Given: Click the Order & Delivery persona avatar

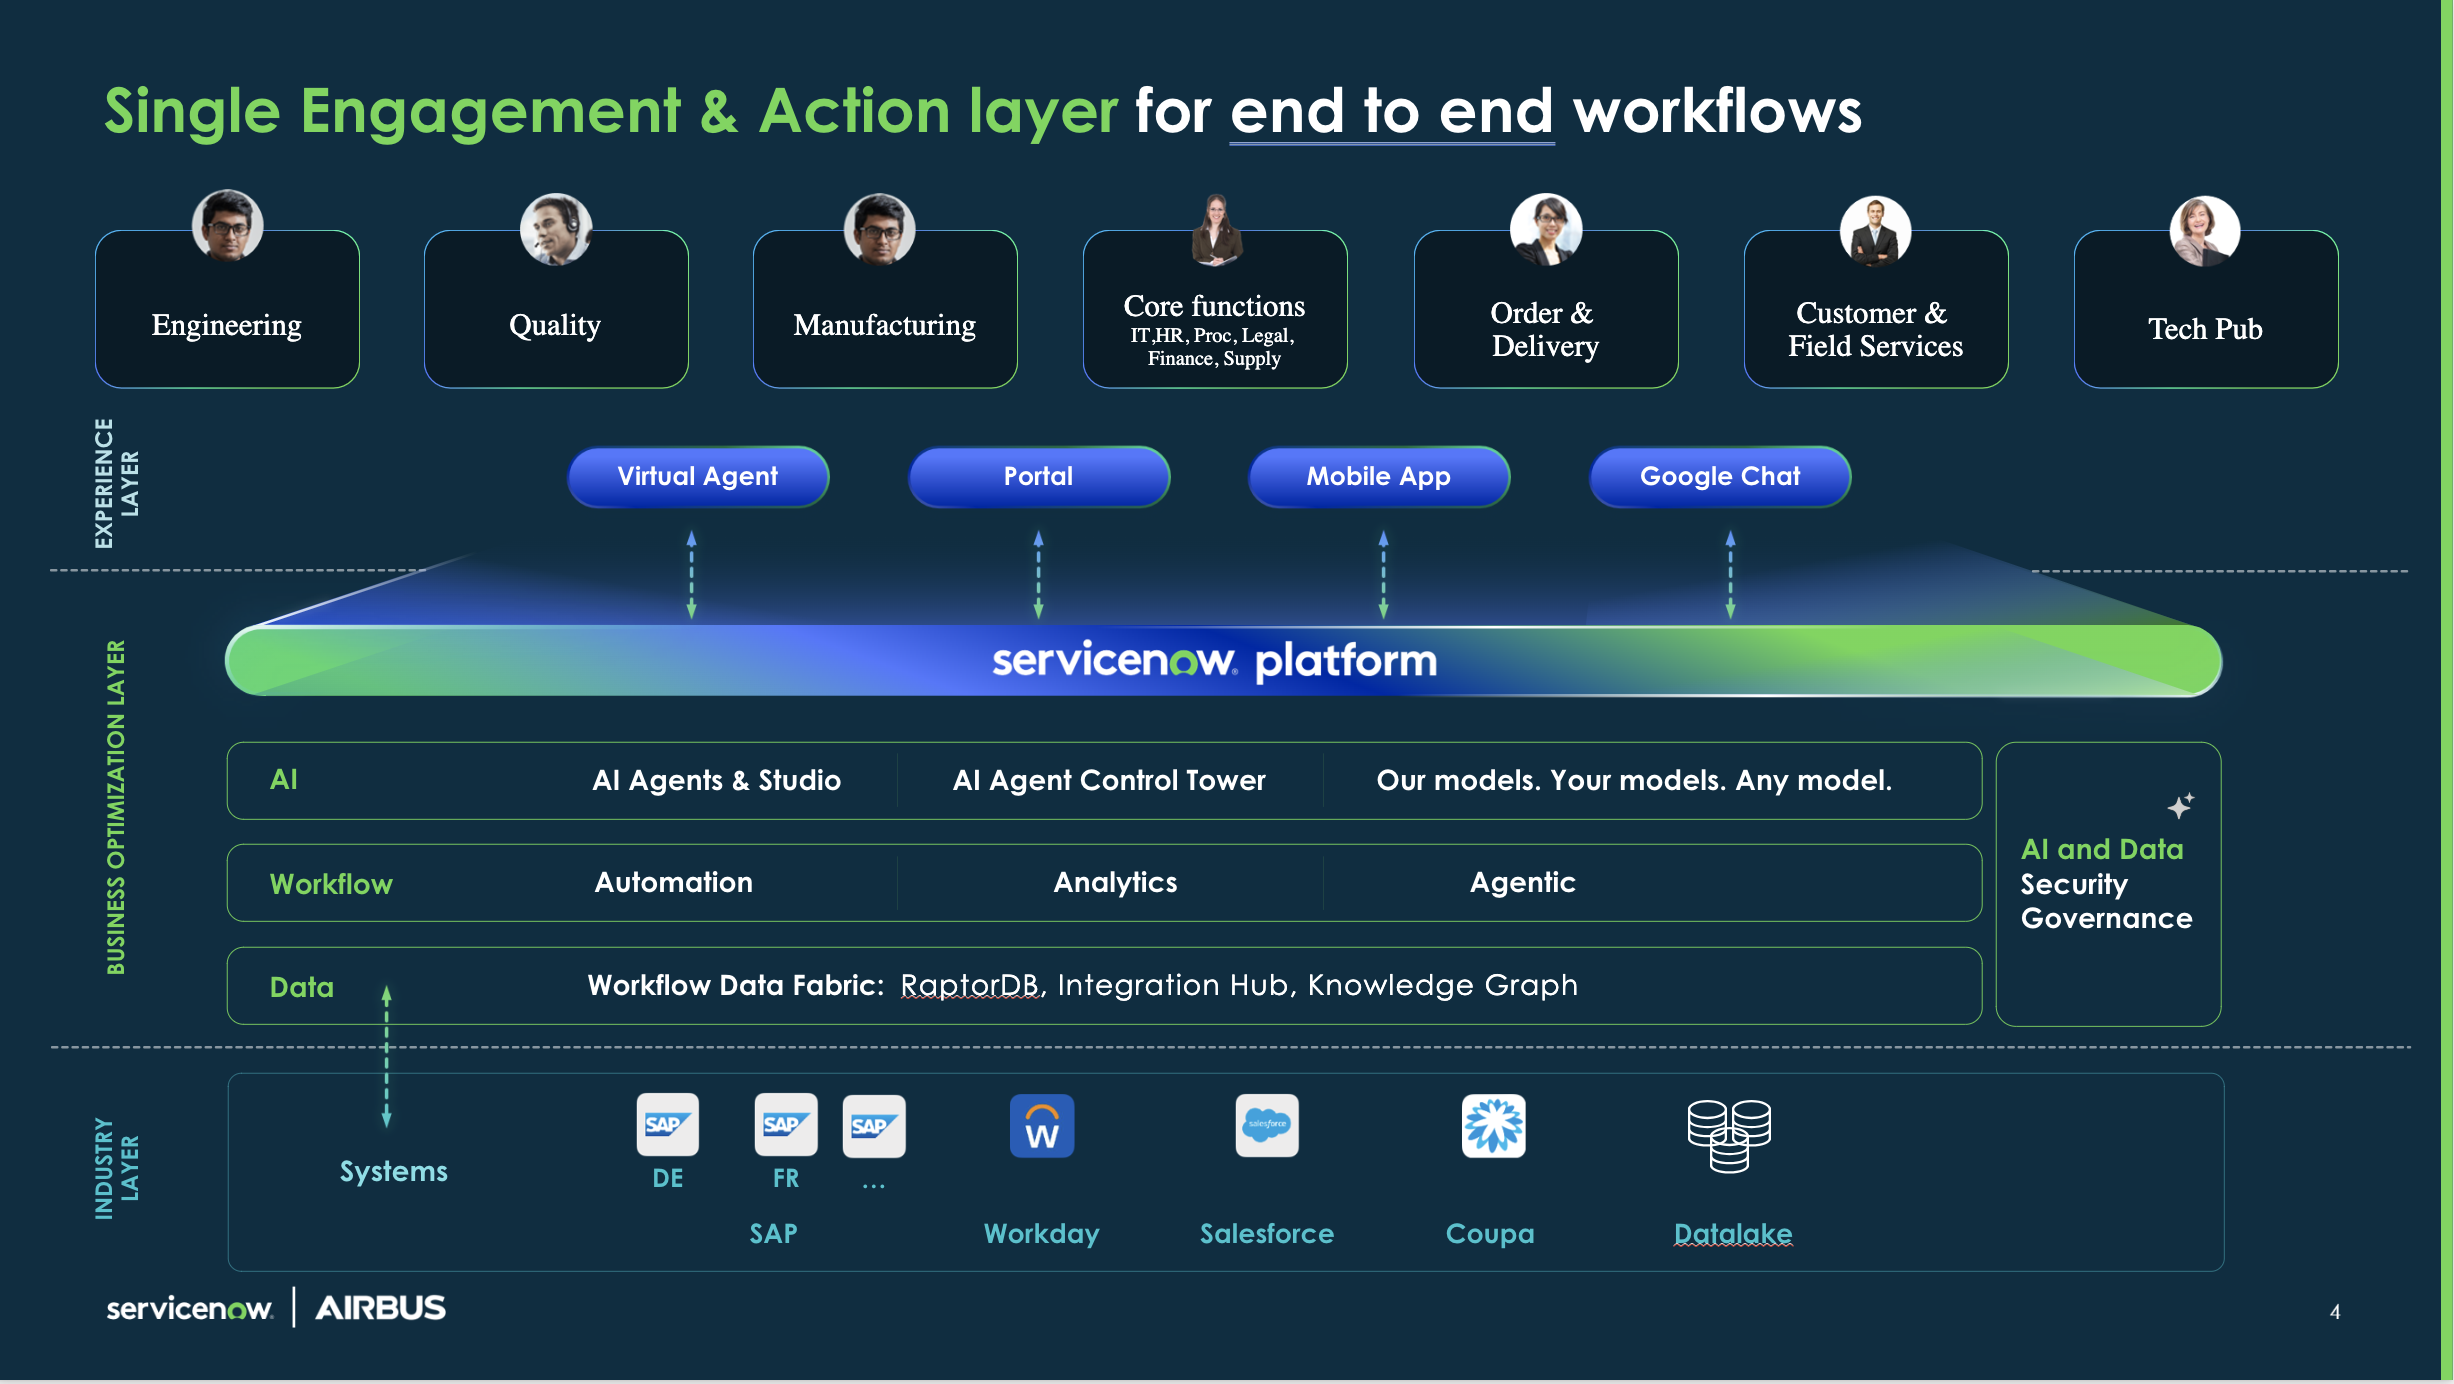Looking at the screenshot, I should [x=1546, y=229].
